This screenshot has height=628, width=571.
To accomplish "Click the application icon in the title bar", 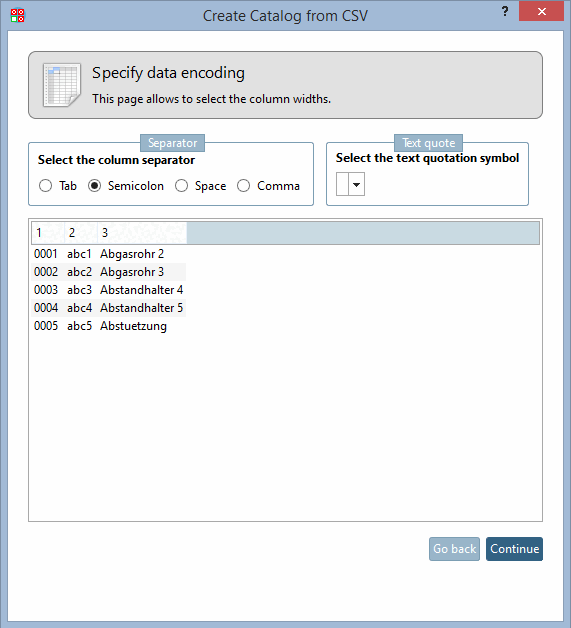I will pyautogui.click(x=17, y=16).
